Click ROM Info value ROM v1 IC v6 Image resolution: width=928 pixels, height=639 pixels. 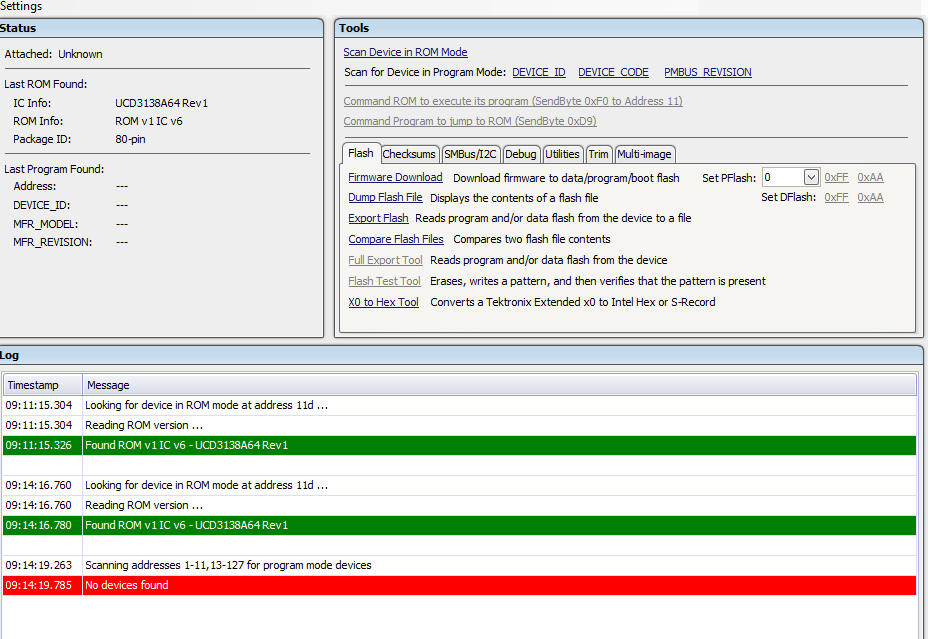(x=149, y=121)
